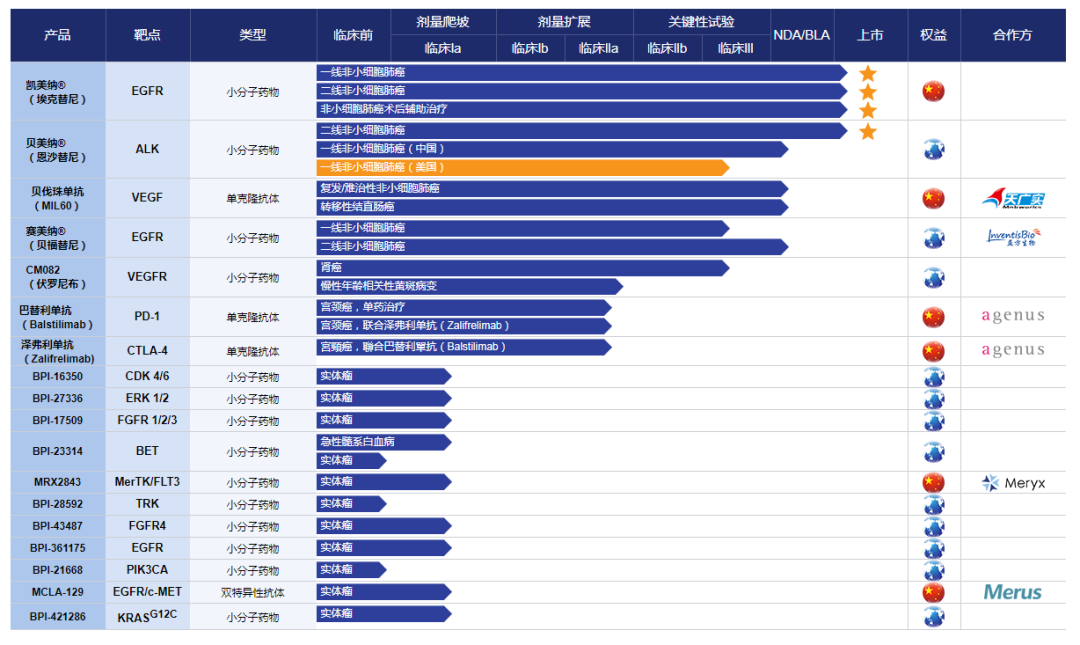Click the 临床III sub-header

735,48
